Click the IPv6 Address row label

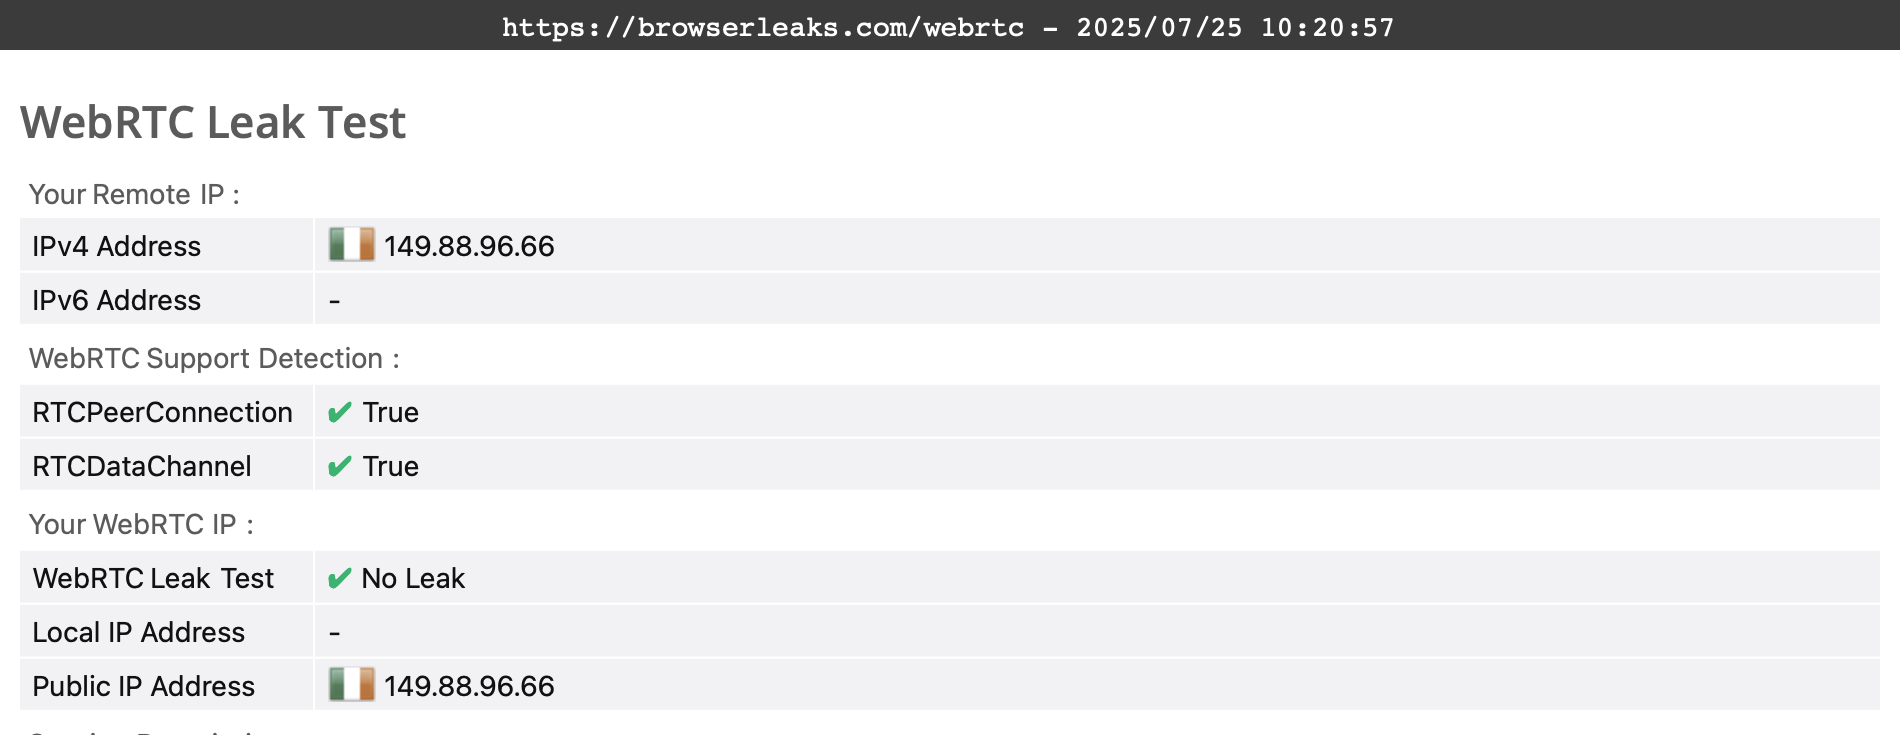tap(116, 300)
